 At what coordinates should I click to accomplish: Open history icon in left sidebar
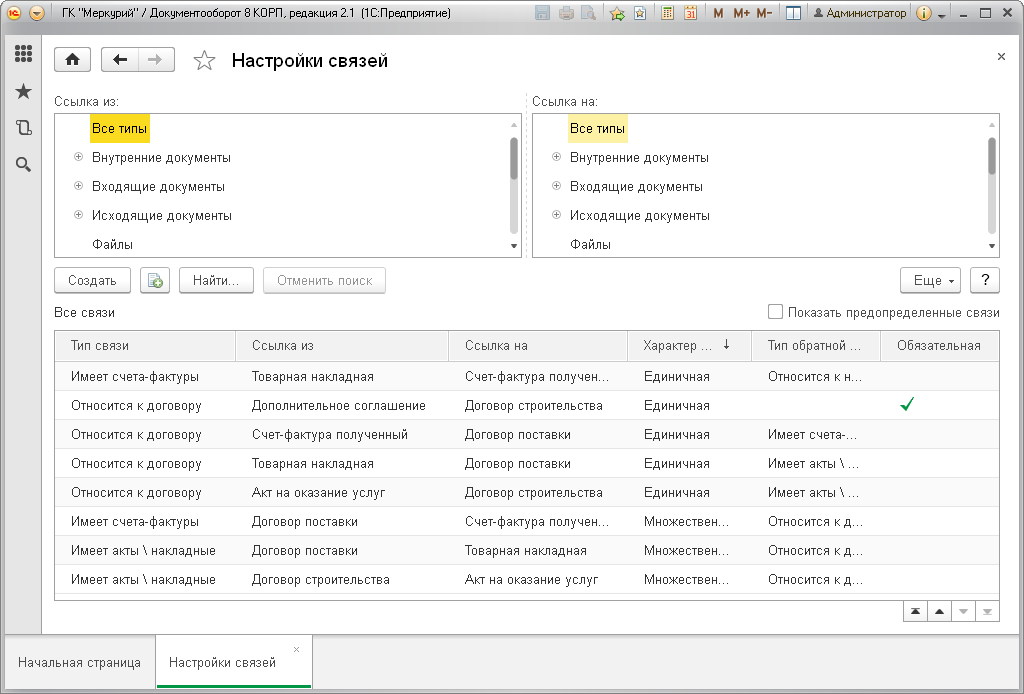pos(24,127)
